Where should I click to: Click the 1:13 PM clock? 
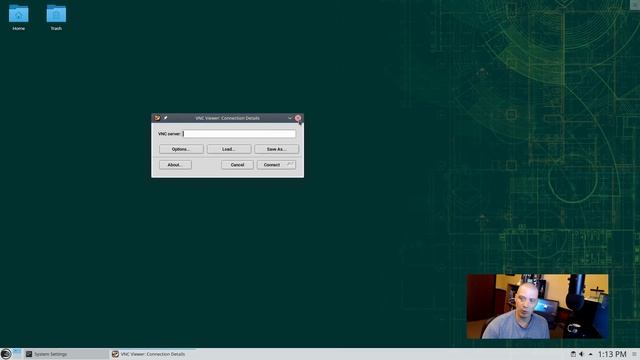(612, 354)
